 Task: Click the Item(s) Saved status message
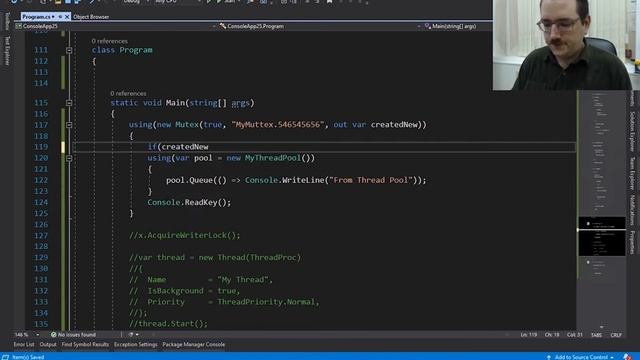point(28,357)
